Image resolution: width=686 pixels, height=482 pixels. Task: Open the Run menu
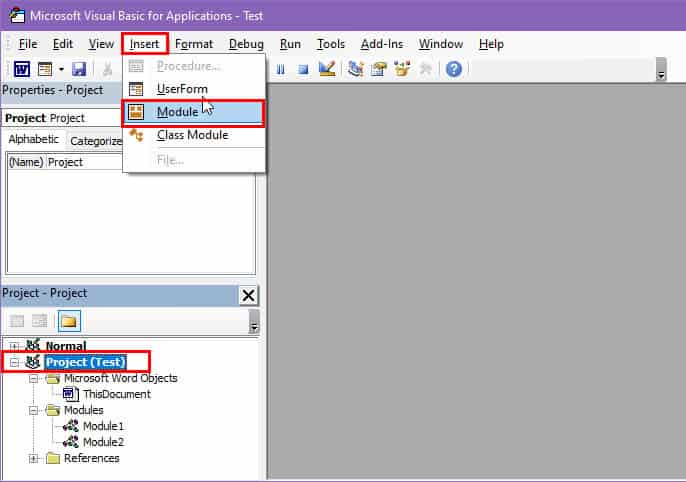click(290, 44)
